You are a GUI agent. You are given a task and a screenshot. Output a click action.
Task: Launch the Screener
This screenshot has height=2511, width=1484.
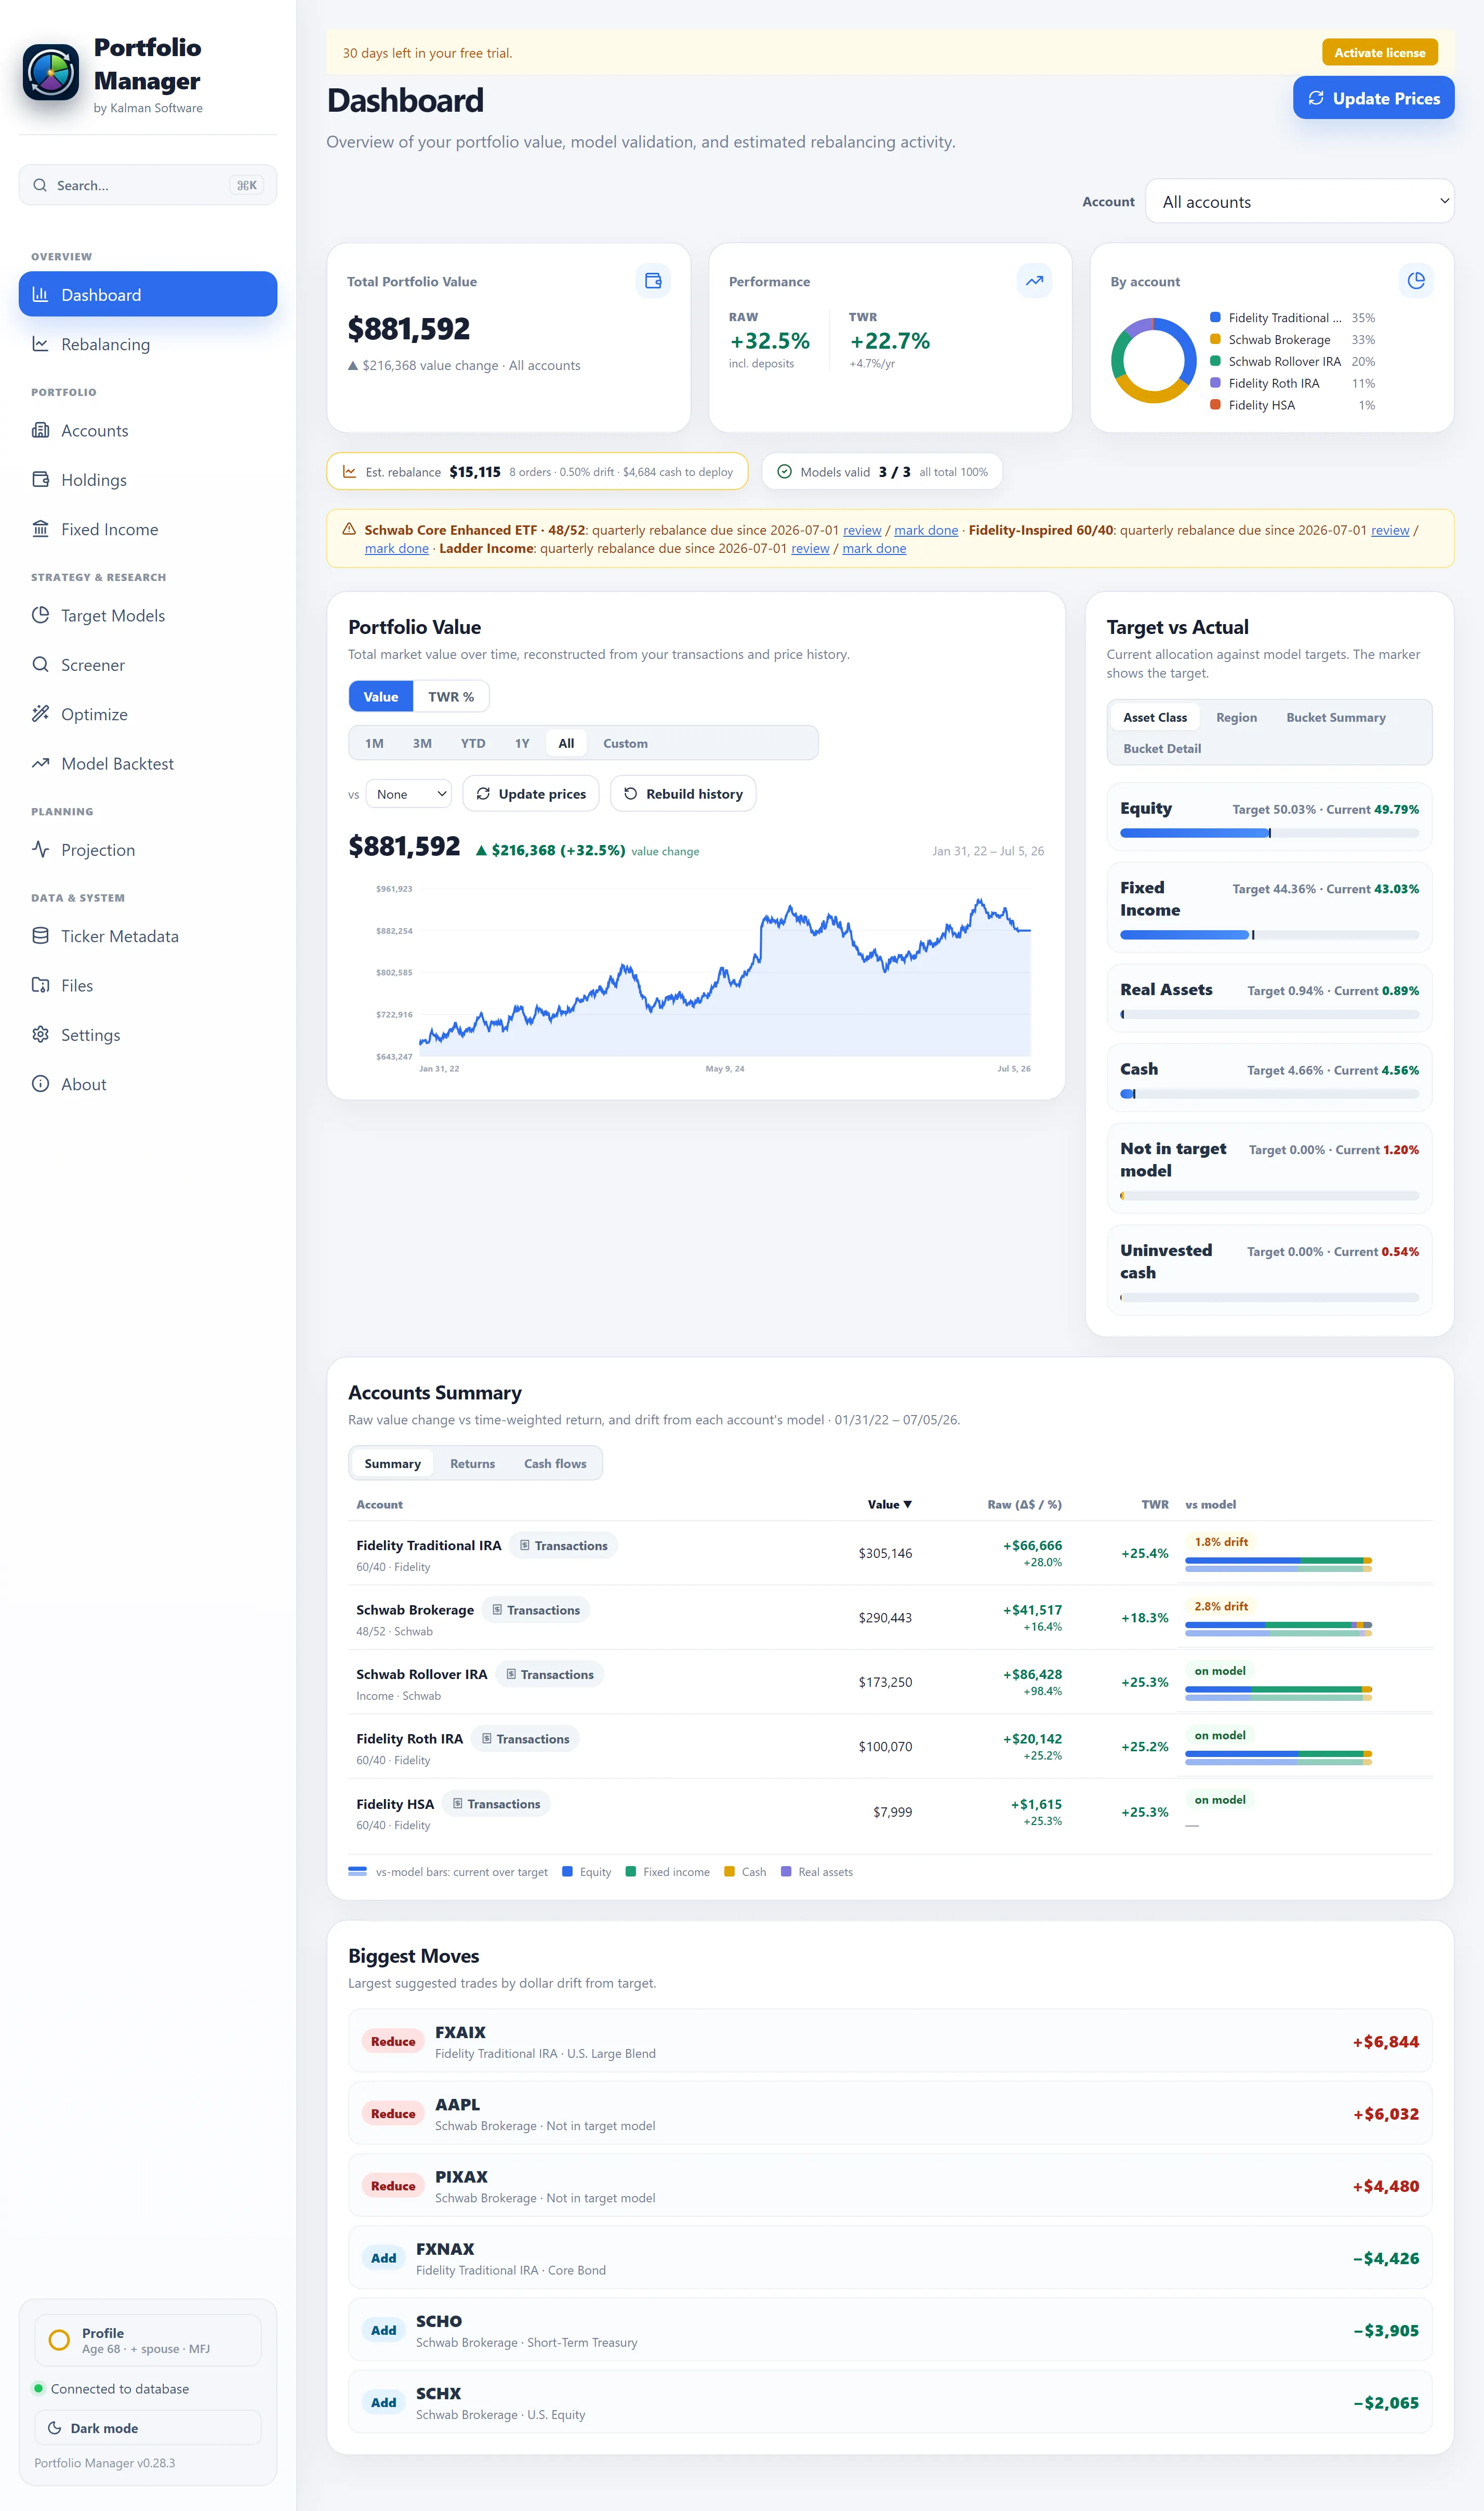pos(148,665)
